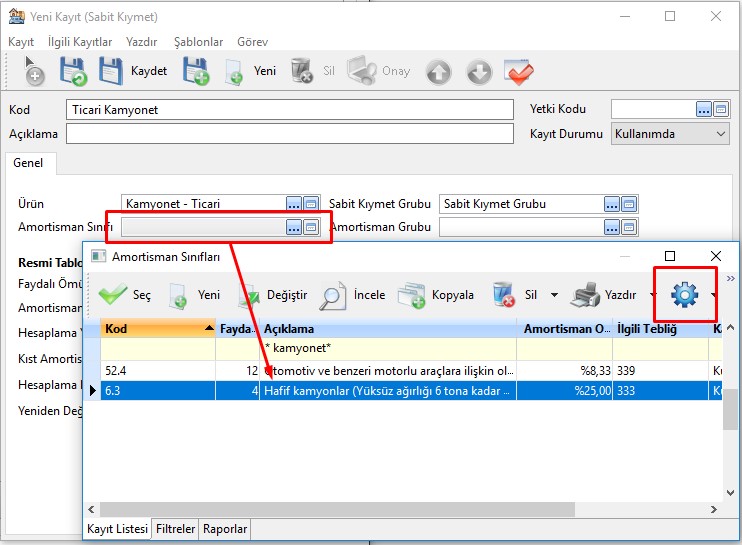Expand the Sil dropdown arrow in the popup

coord(554,296)
